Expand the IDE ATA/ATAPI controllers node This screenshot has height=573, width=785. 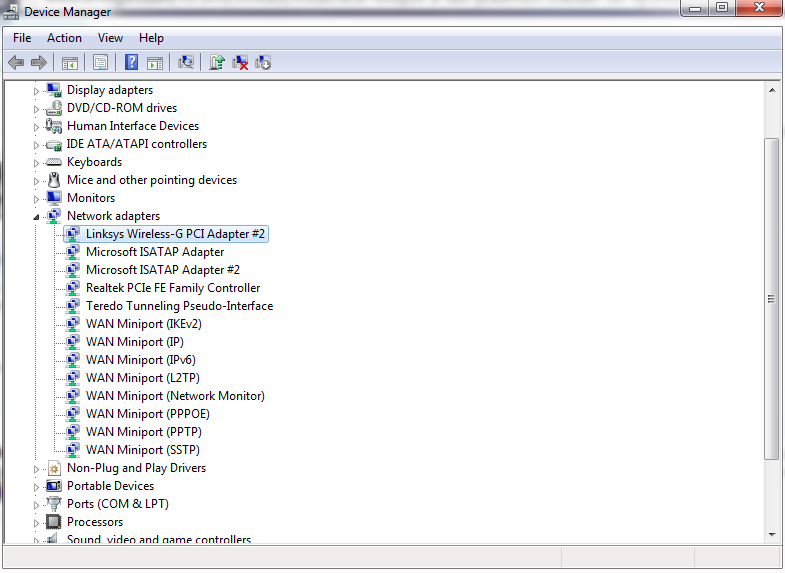pos(36,145)
